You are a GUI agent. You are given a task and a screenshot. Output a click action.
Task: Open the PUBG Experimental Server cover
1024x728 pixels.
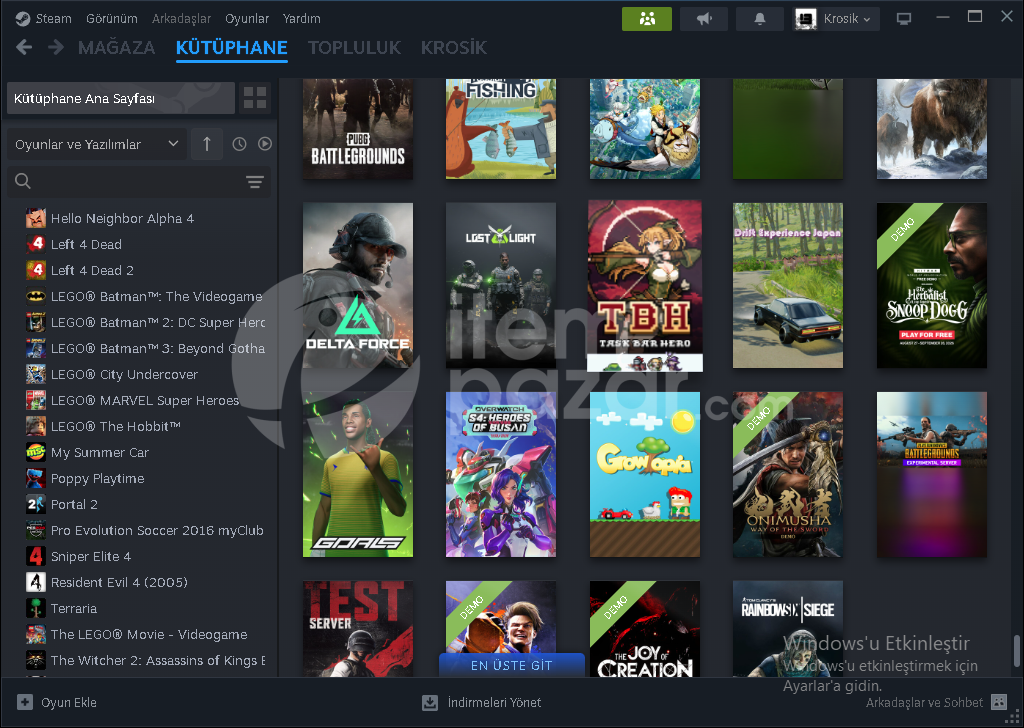pyautogui.click(x=931, y=475)
